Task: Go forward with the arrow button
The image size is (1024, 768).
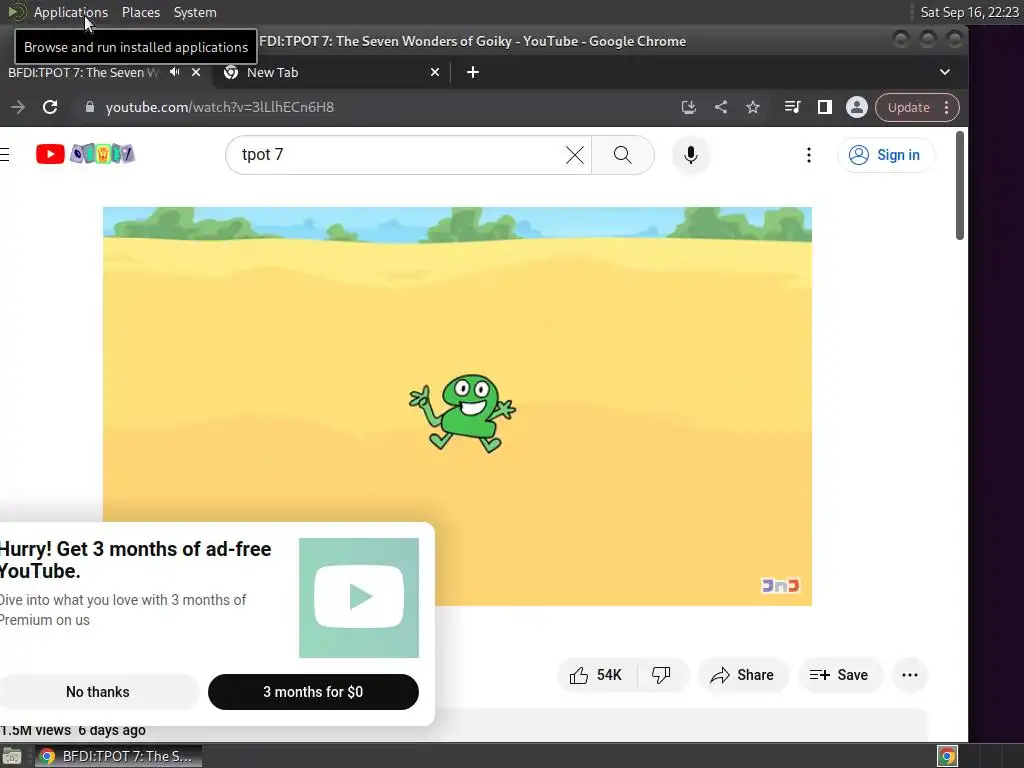Action: pos(18,107)
